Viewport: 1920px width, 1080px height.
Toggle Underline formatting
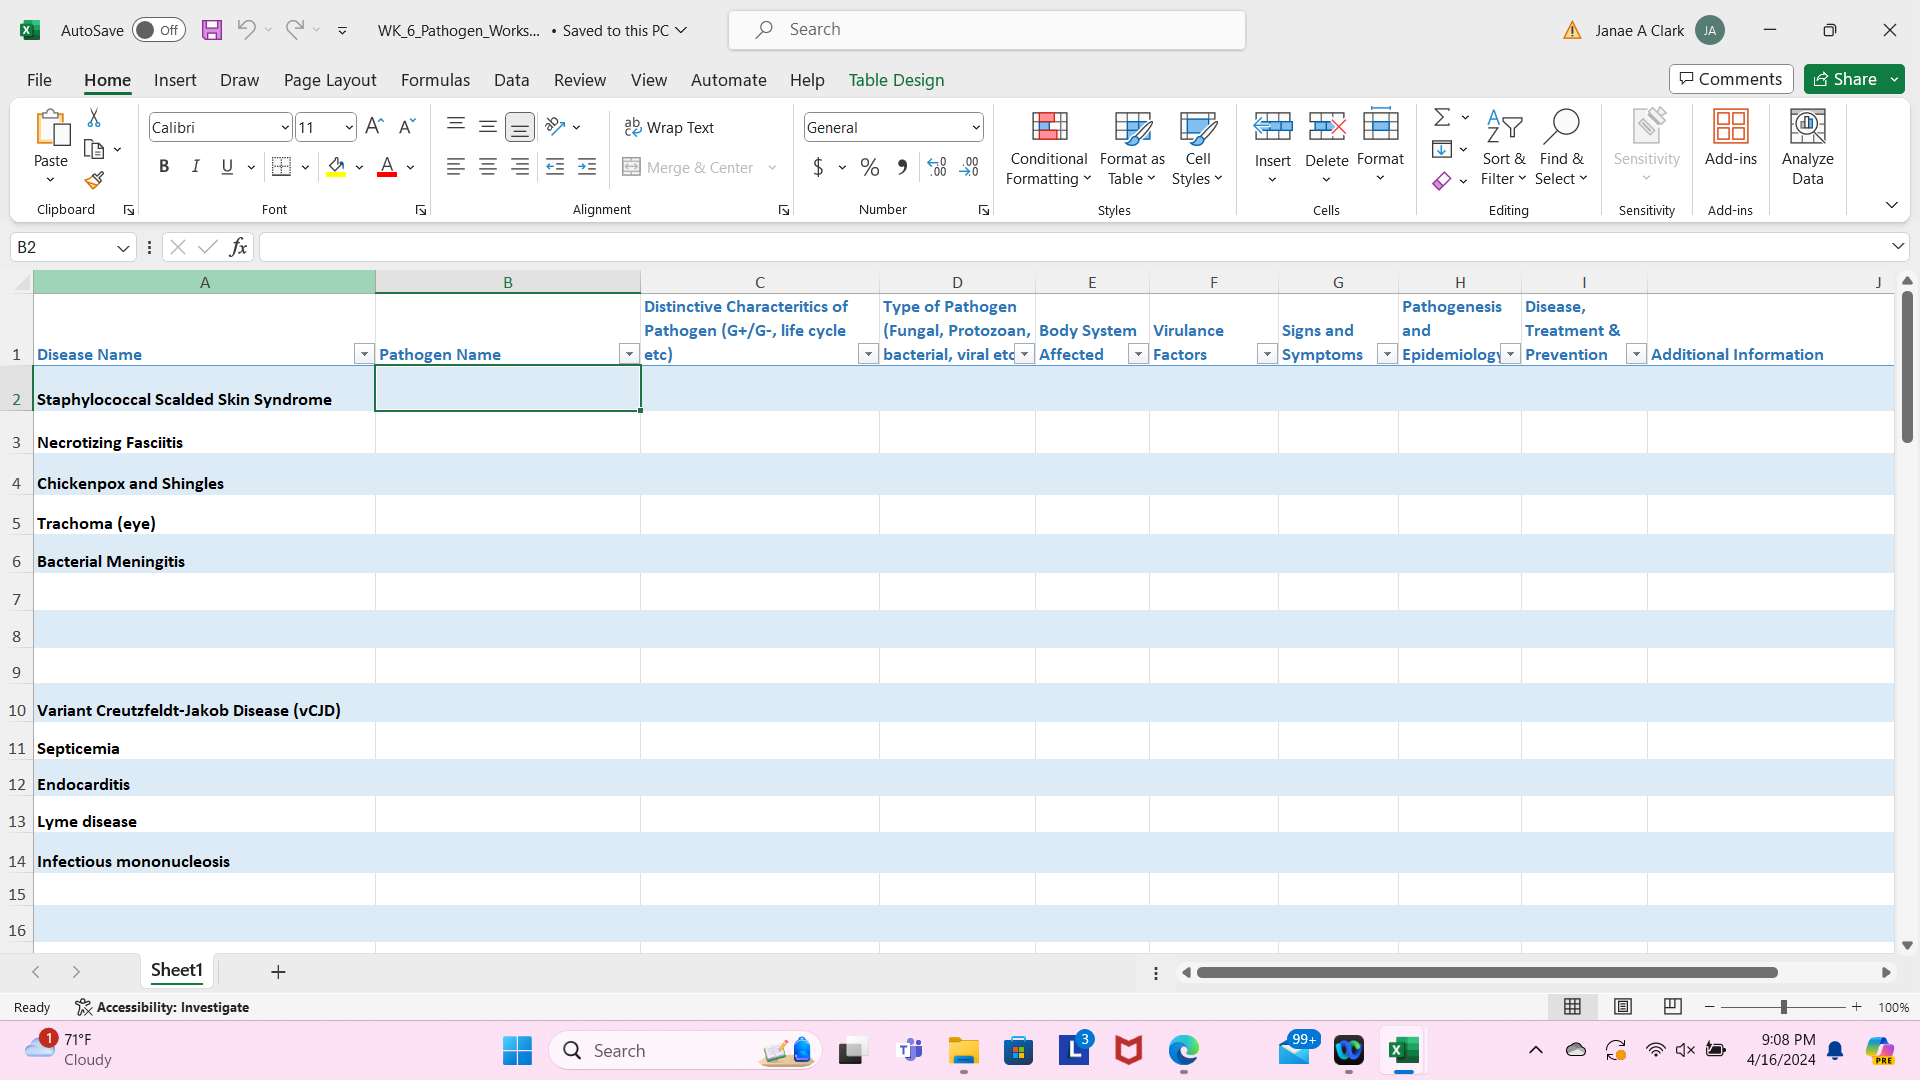(226, 166)
